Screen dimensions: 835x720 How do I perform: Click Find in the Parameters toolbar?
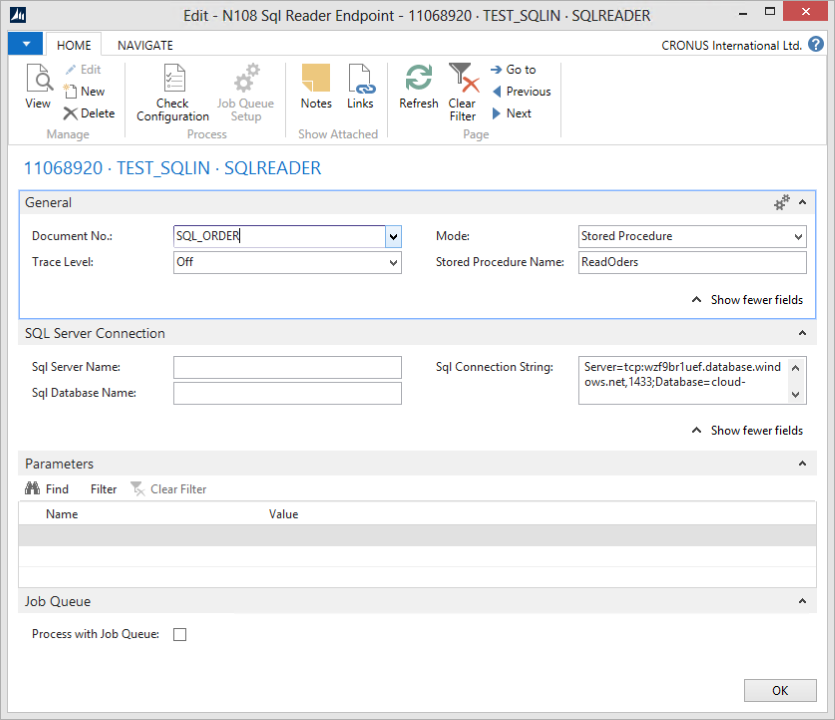[x=47, y=489]
